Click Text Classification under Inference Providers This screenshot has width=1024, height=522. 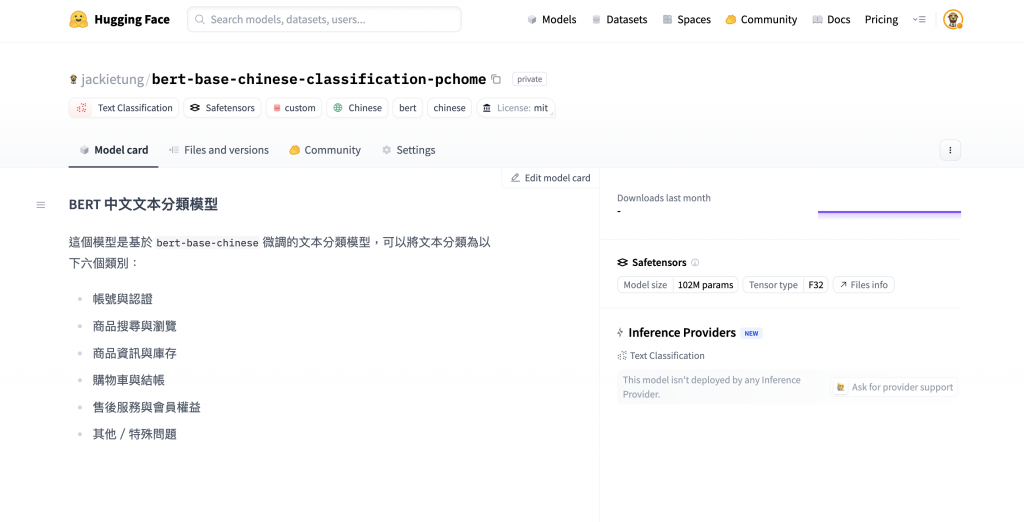click(x=661, y=356)
